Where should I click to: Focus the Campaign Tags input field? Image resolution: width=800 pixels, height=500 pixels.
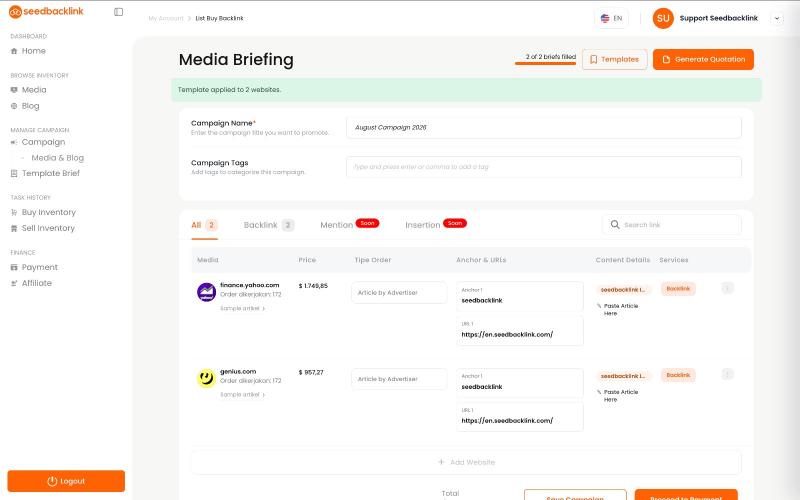pos(544,167)
